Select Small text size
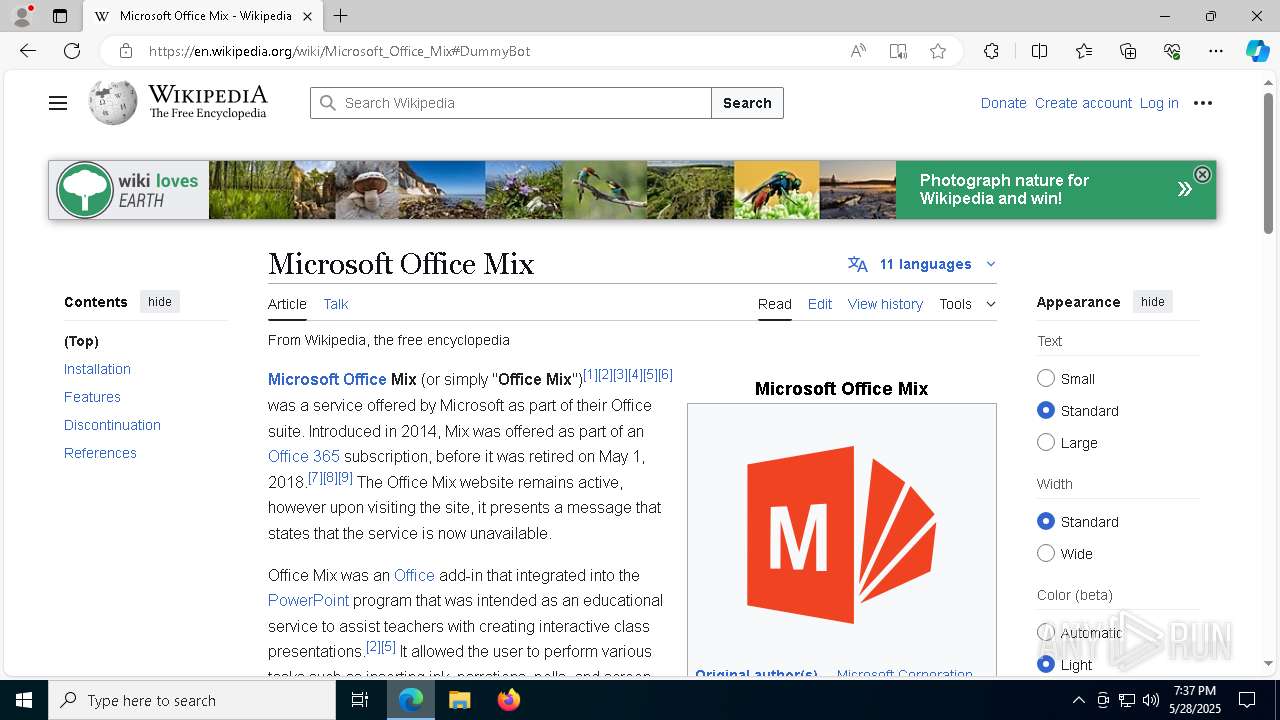1280x720 pixels. (x=1046, y=378)
